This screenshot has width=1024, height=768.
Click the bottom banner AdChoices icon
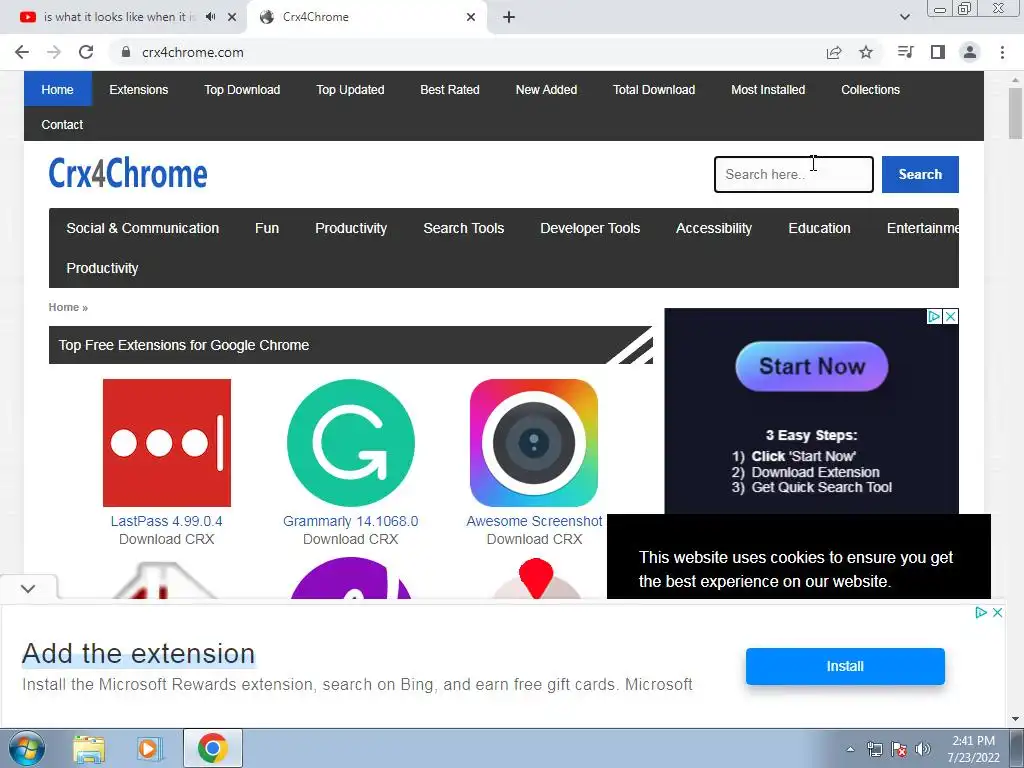[x=981, y=613]
